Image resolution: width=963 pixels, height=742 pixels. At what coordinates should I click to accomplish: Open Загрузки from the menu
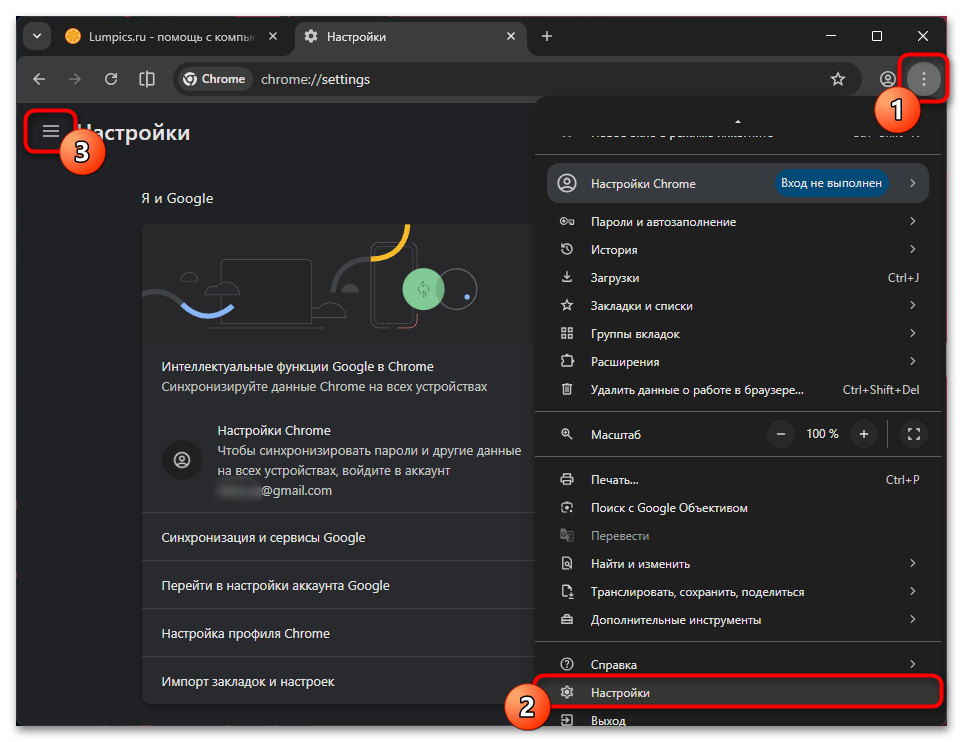pos(737,278)
